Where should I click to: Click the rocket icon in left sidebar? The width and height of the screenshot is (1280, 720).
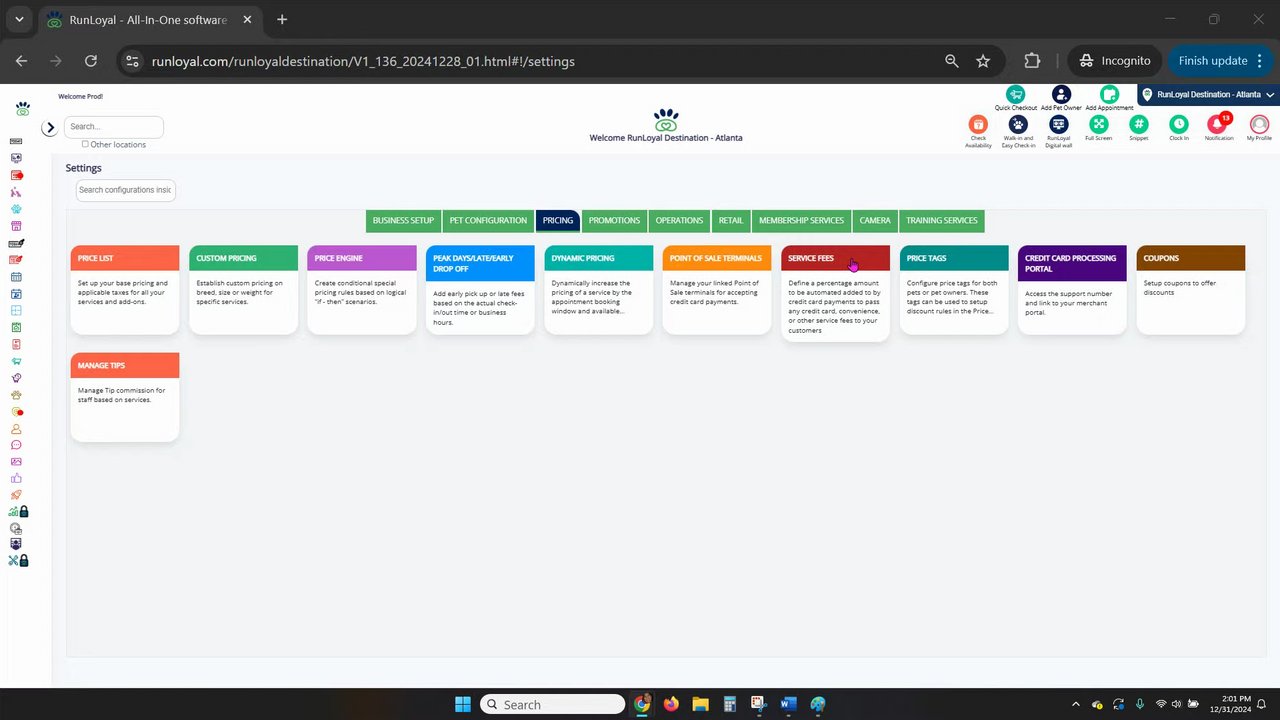coord(16,495)
